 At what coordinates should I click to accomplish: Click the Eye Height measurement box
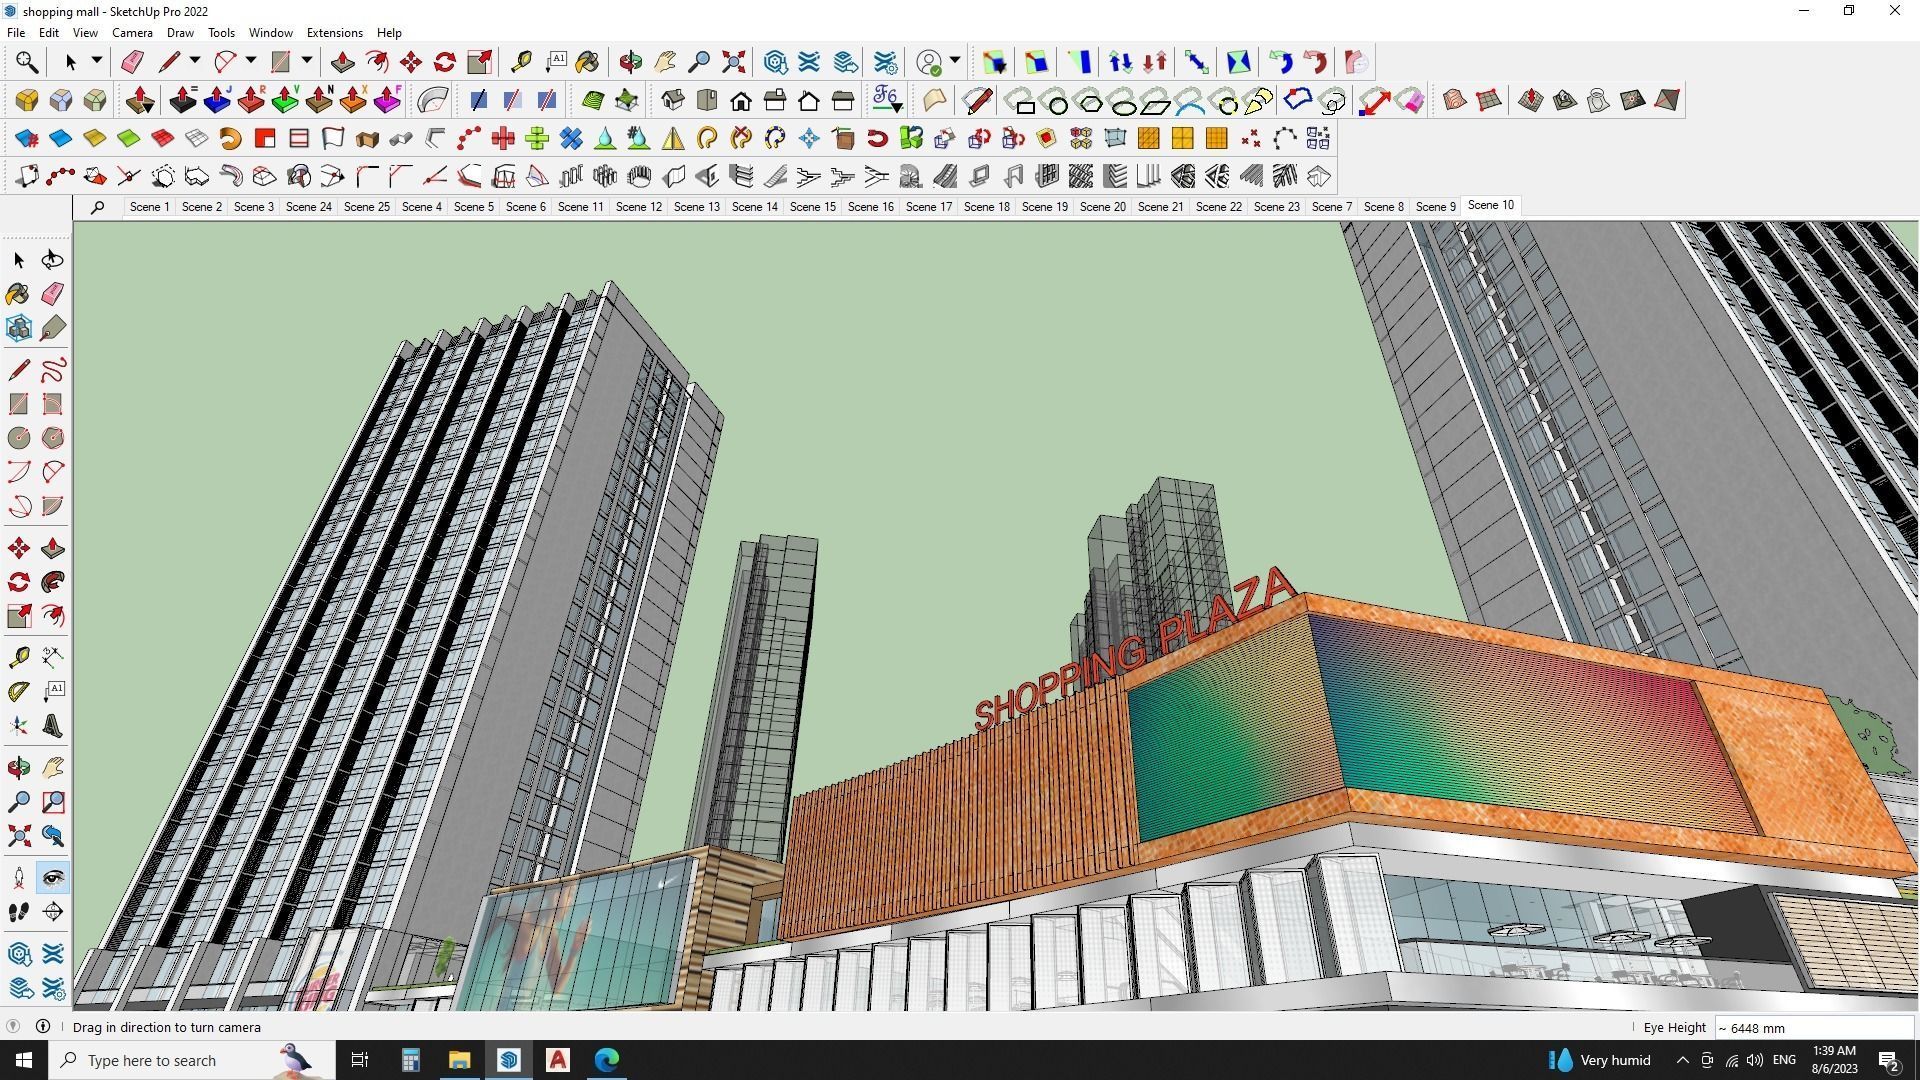coord(1814,1027)
